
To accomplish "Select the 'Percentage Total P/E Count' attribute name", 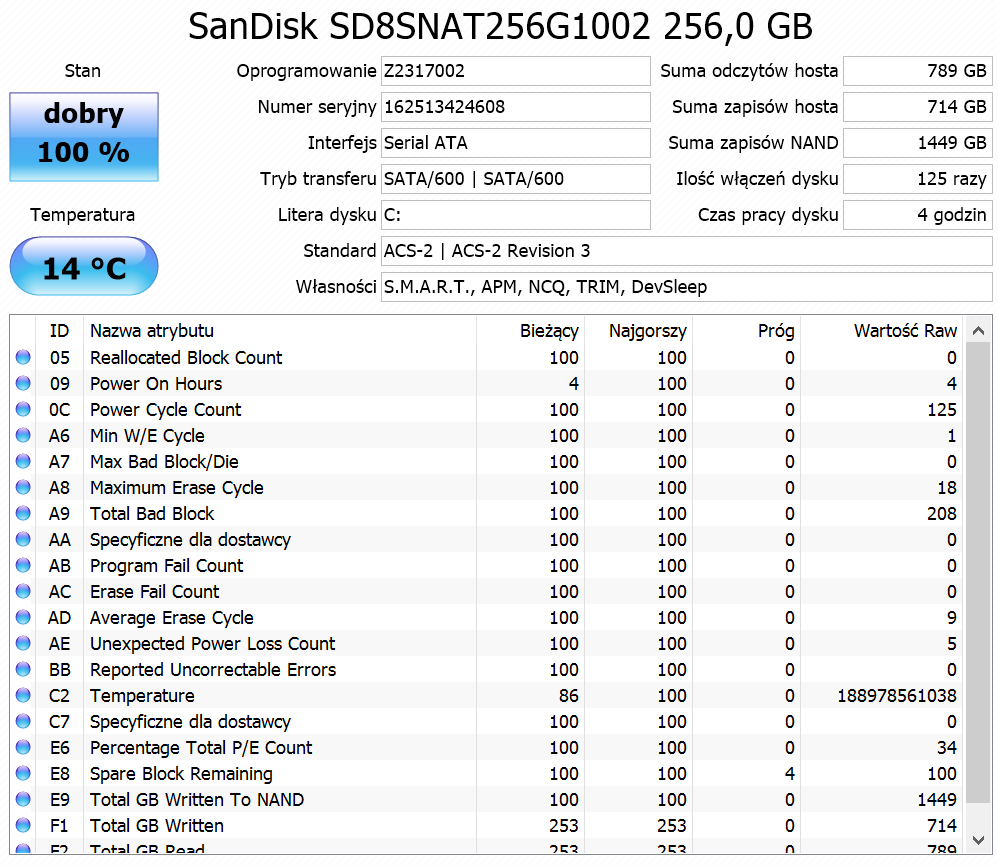I will [201, 748].
